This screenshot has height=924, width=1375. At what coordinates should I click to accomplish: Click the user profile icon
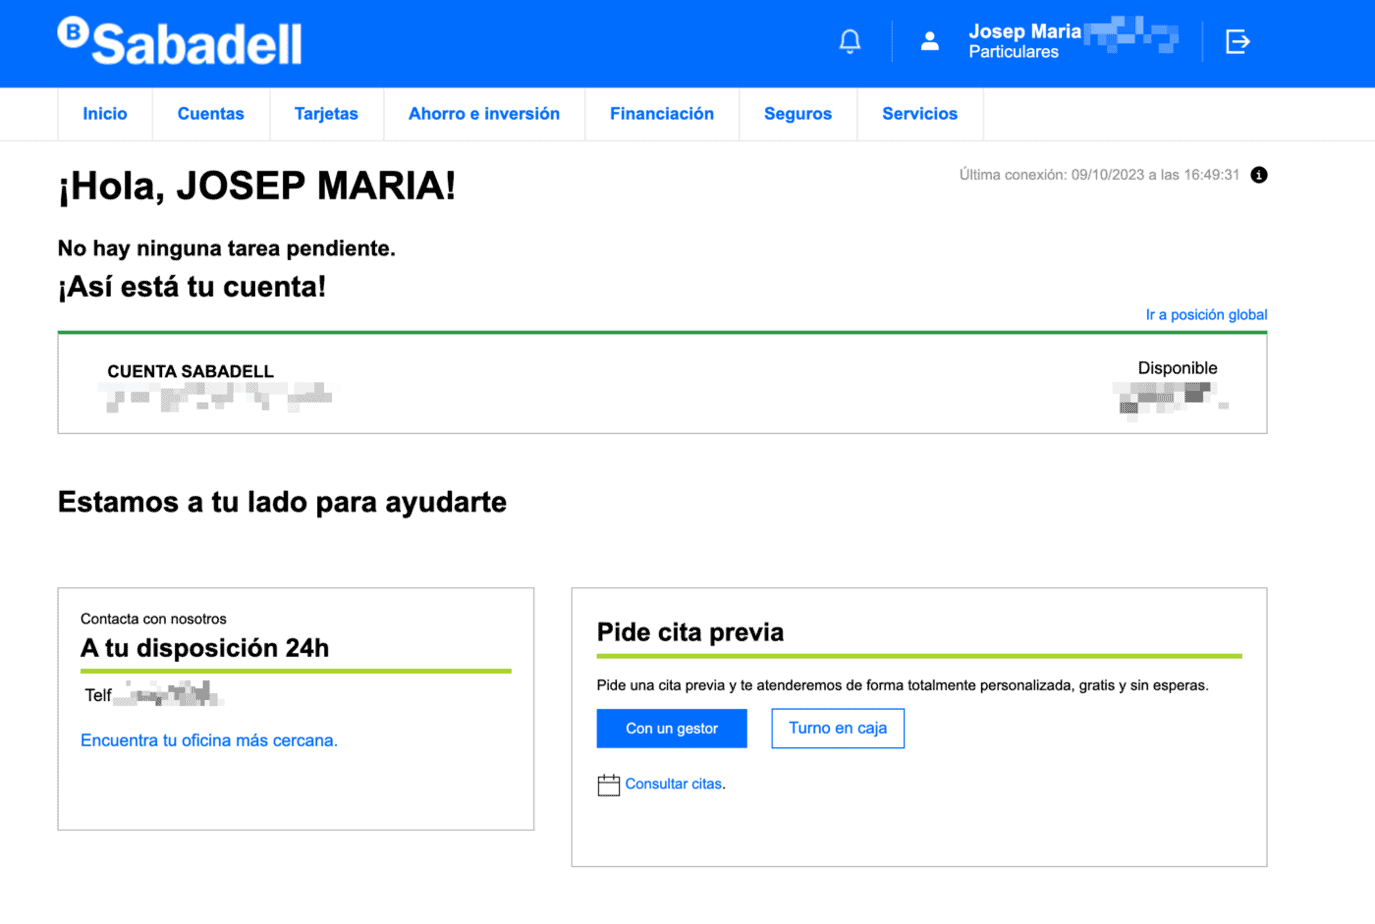coord(930,42)
